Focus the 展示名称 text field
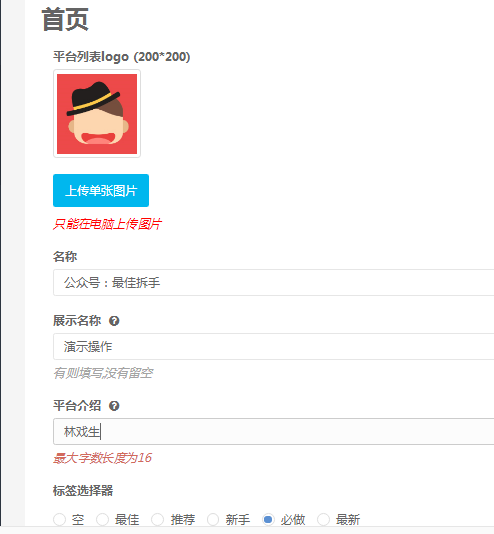 click(273, 347)
